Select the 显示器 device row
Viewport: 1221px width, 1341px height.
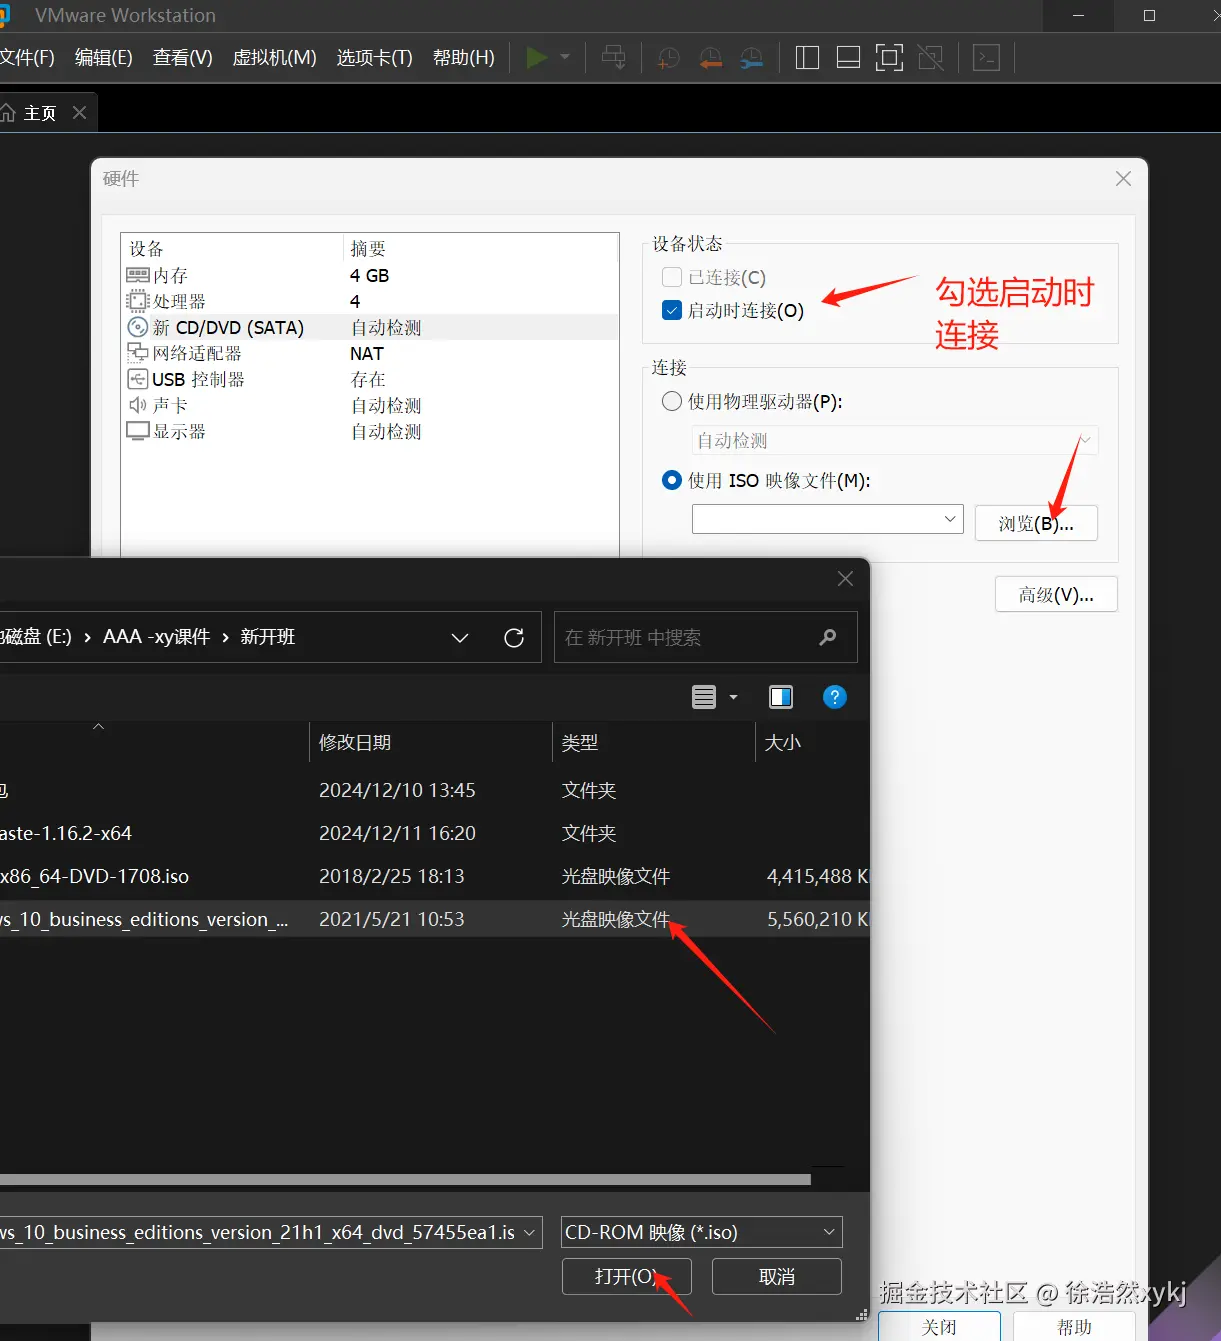pyautogui.click(x=370, y=431)
